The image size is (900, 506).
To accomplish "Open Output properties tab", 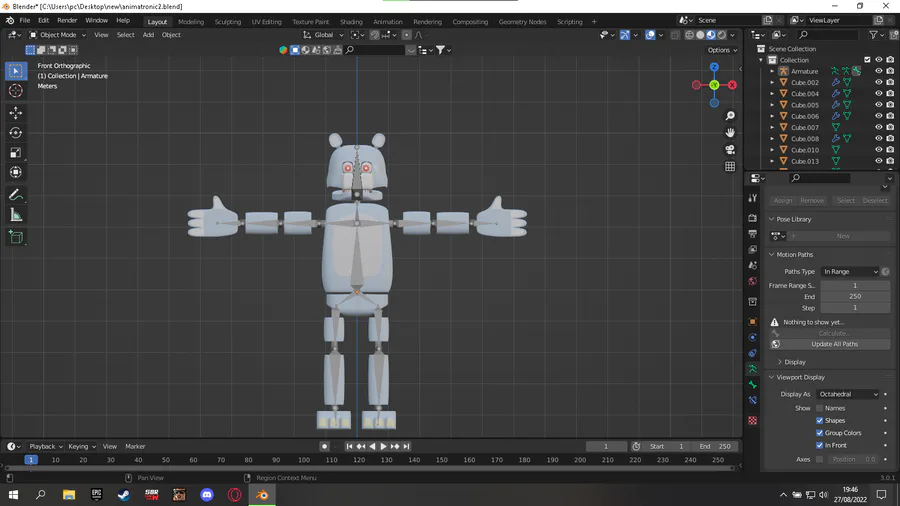I will point(752,233).
